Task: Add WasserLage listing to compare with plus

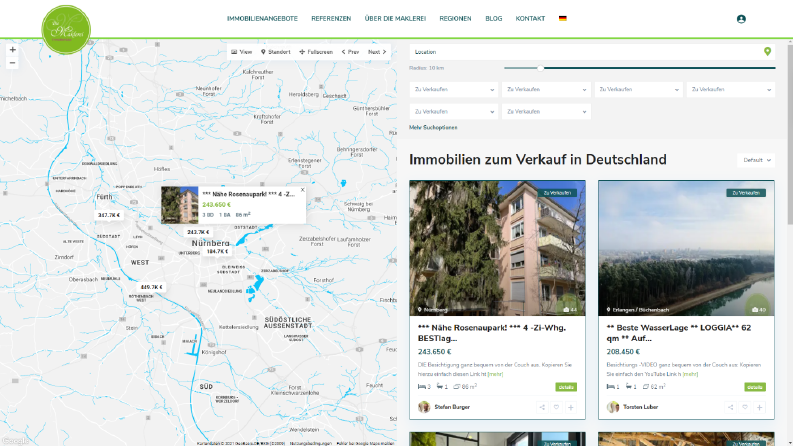Action: point(760,407)
